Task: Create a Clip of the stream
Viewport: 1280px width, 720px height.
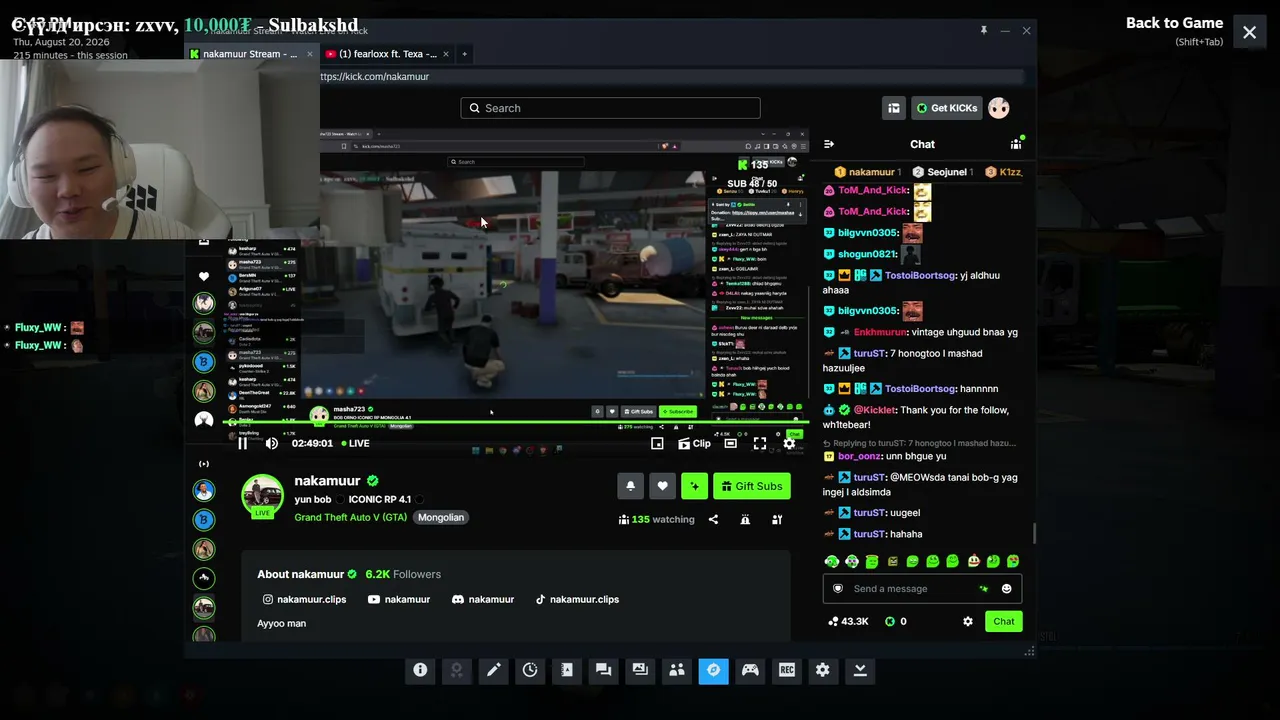Action: (x=694, y=443)
